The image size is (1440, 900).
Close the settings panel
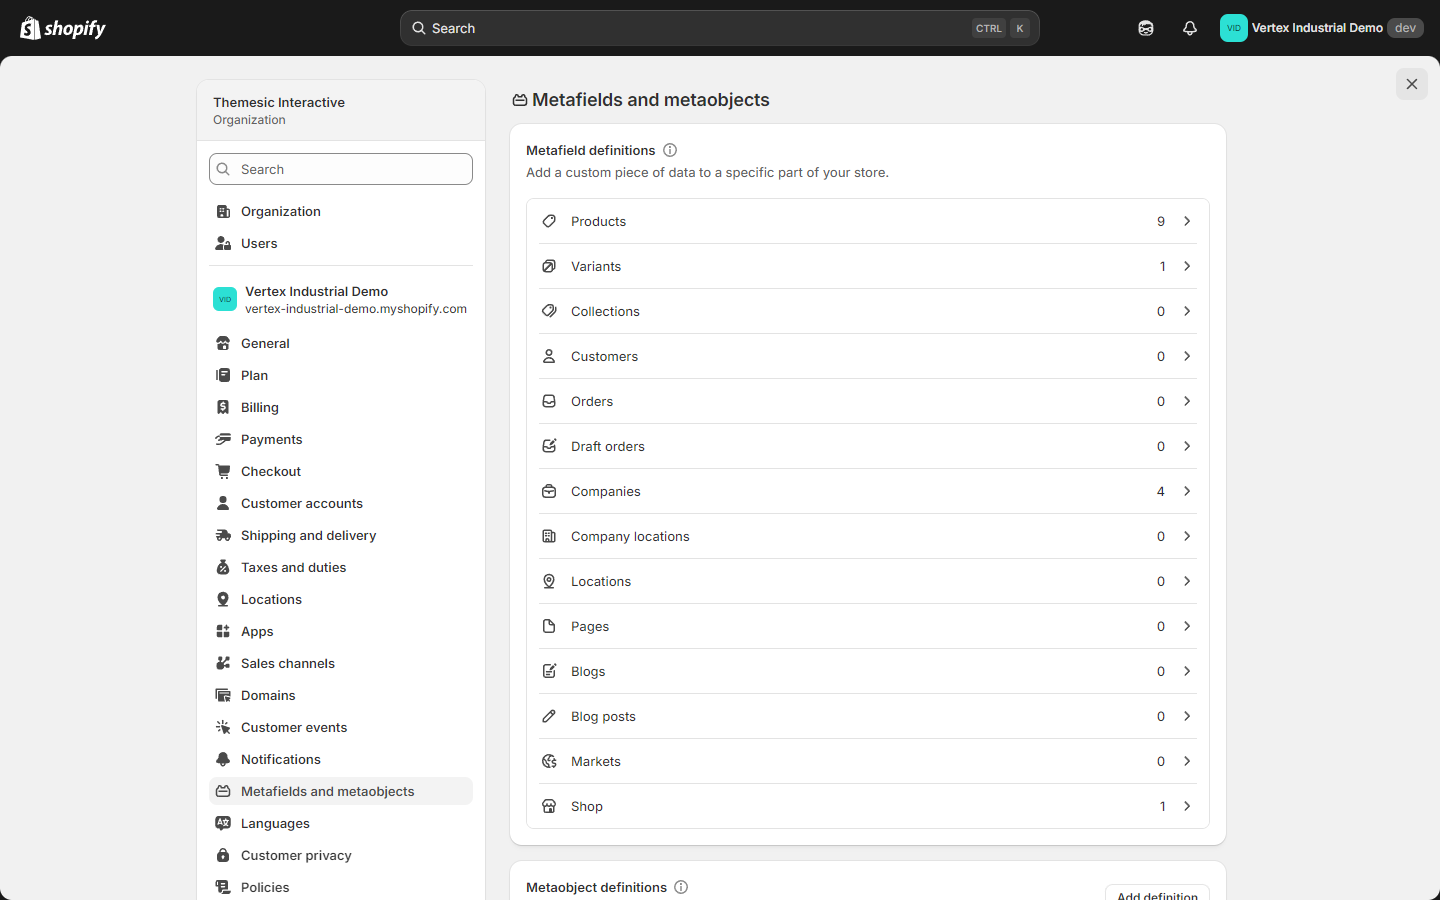[x=1412, y=84]
